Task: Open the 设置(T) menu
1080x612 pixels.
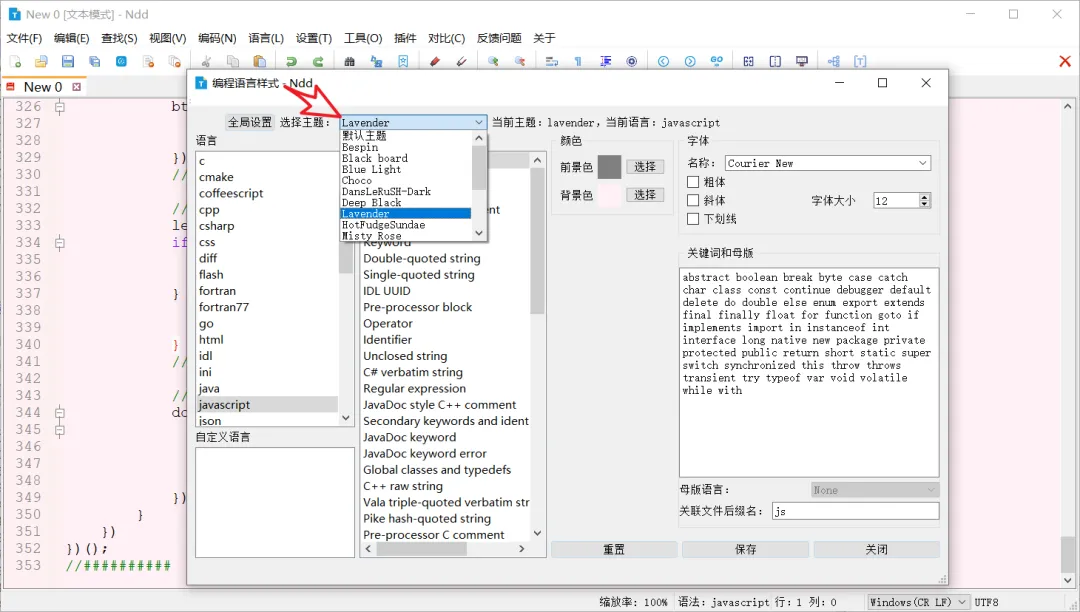Action: [x=313, y=38]
